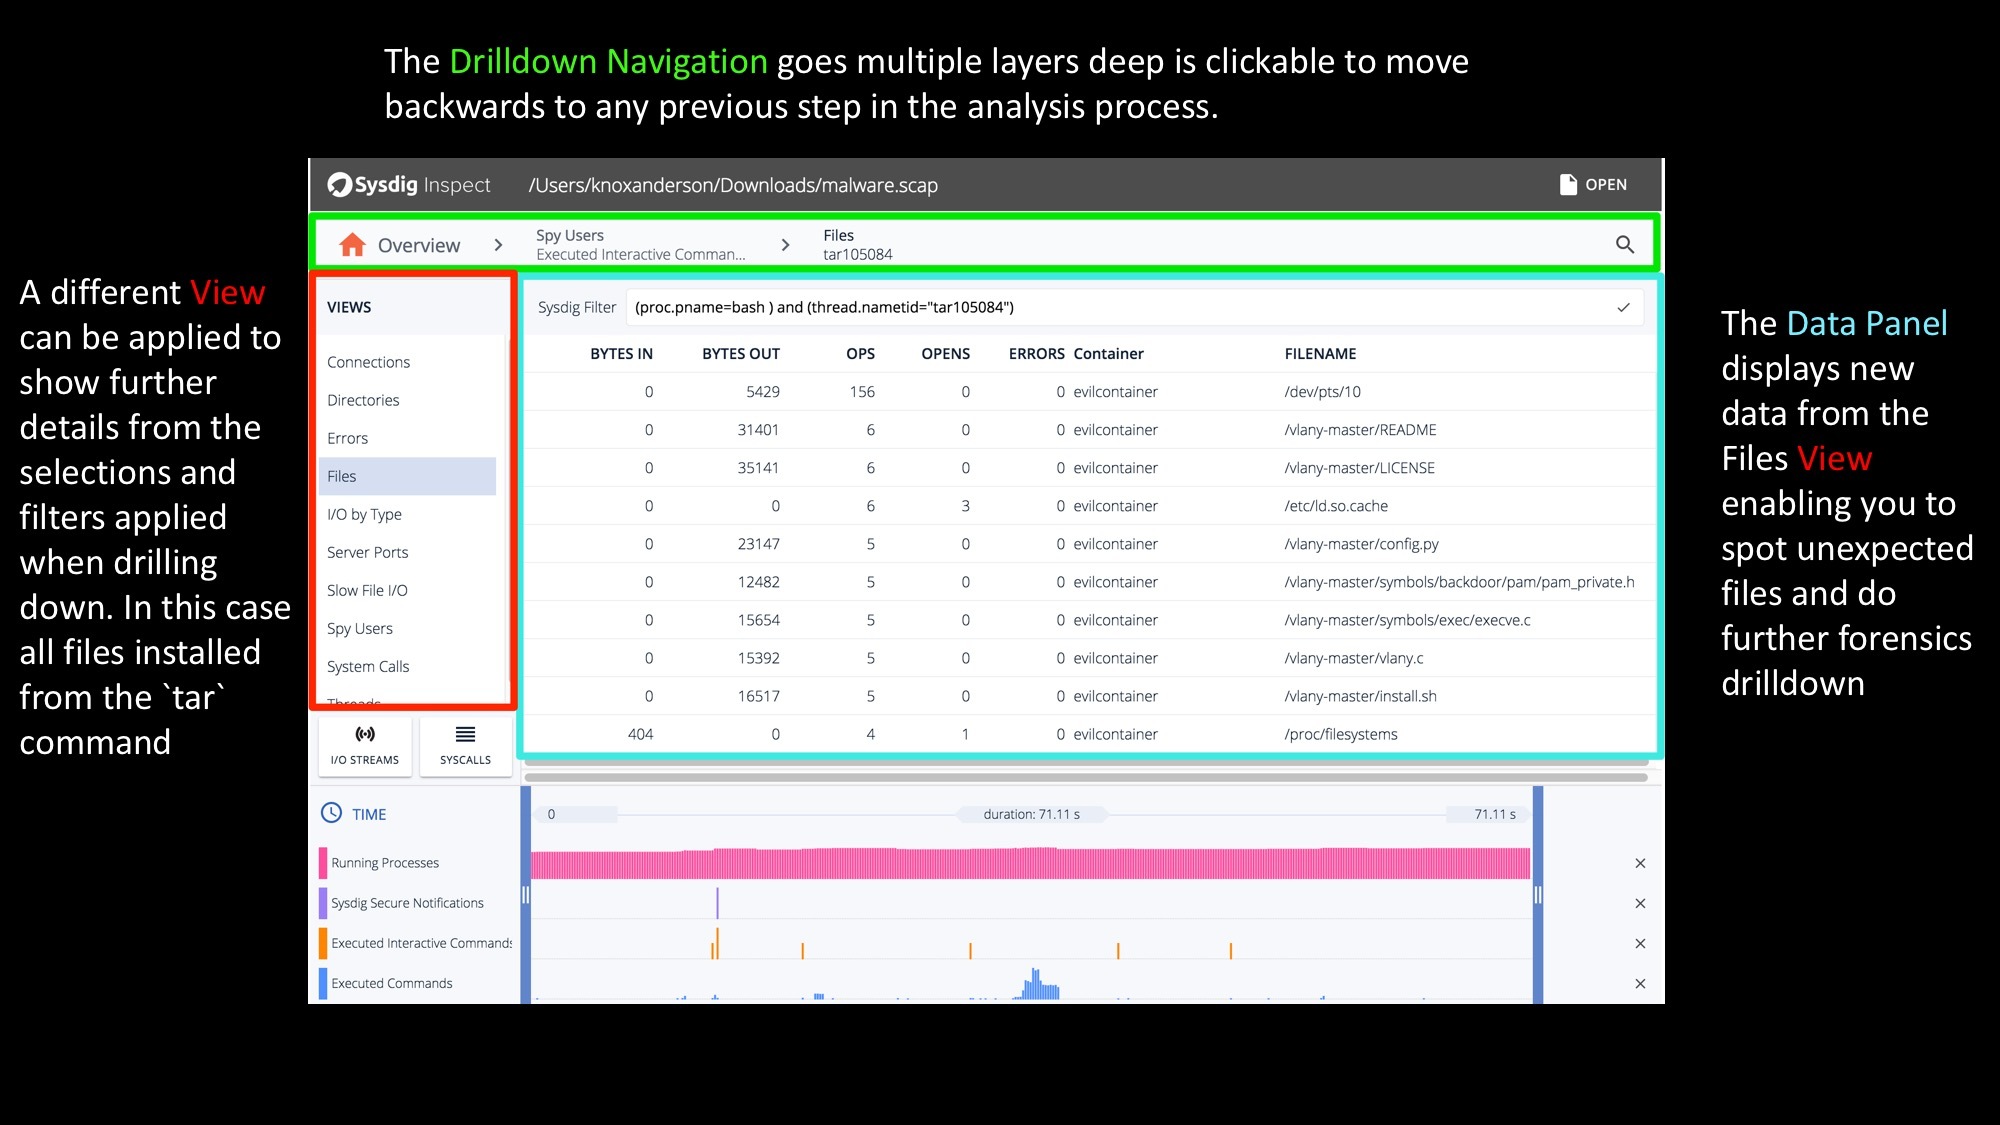Select the I/O by Type view
Viewport: 2000px width, 1125px height.
point(407,514)
